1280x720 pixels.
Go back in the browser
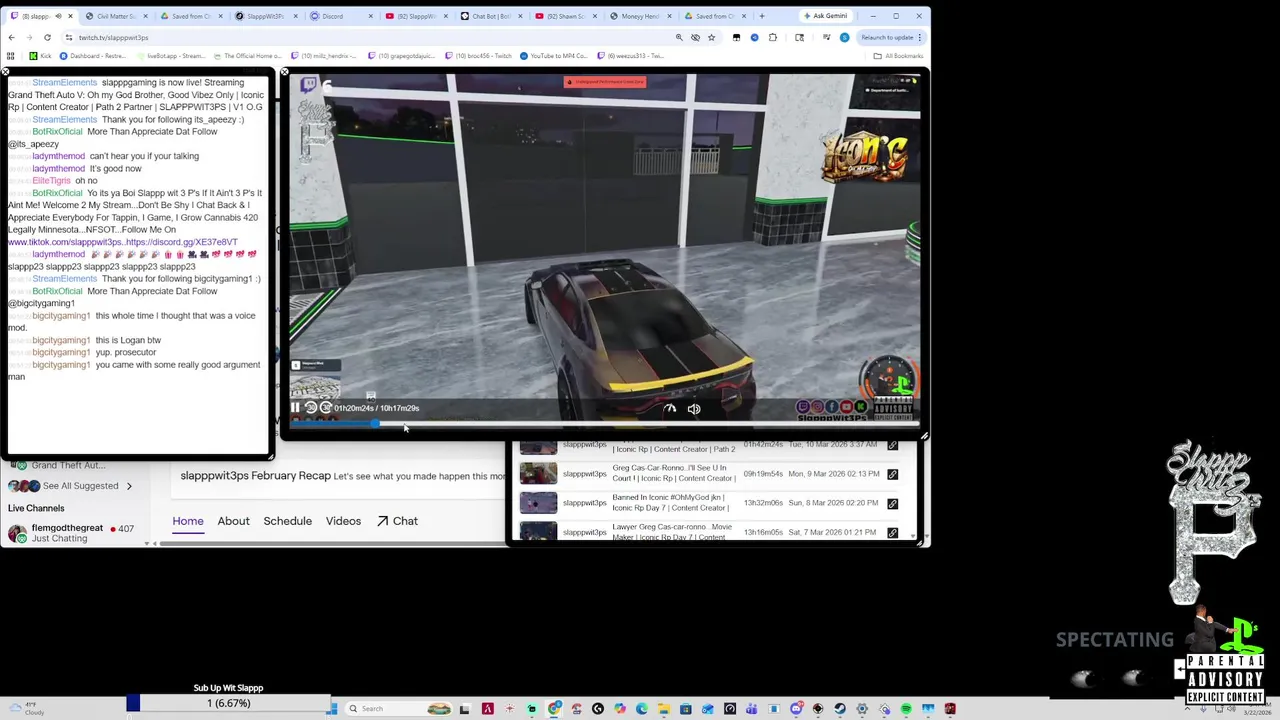click(11, 37)
